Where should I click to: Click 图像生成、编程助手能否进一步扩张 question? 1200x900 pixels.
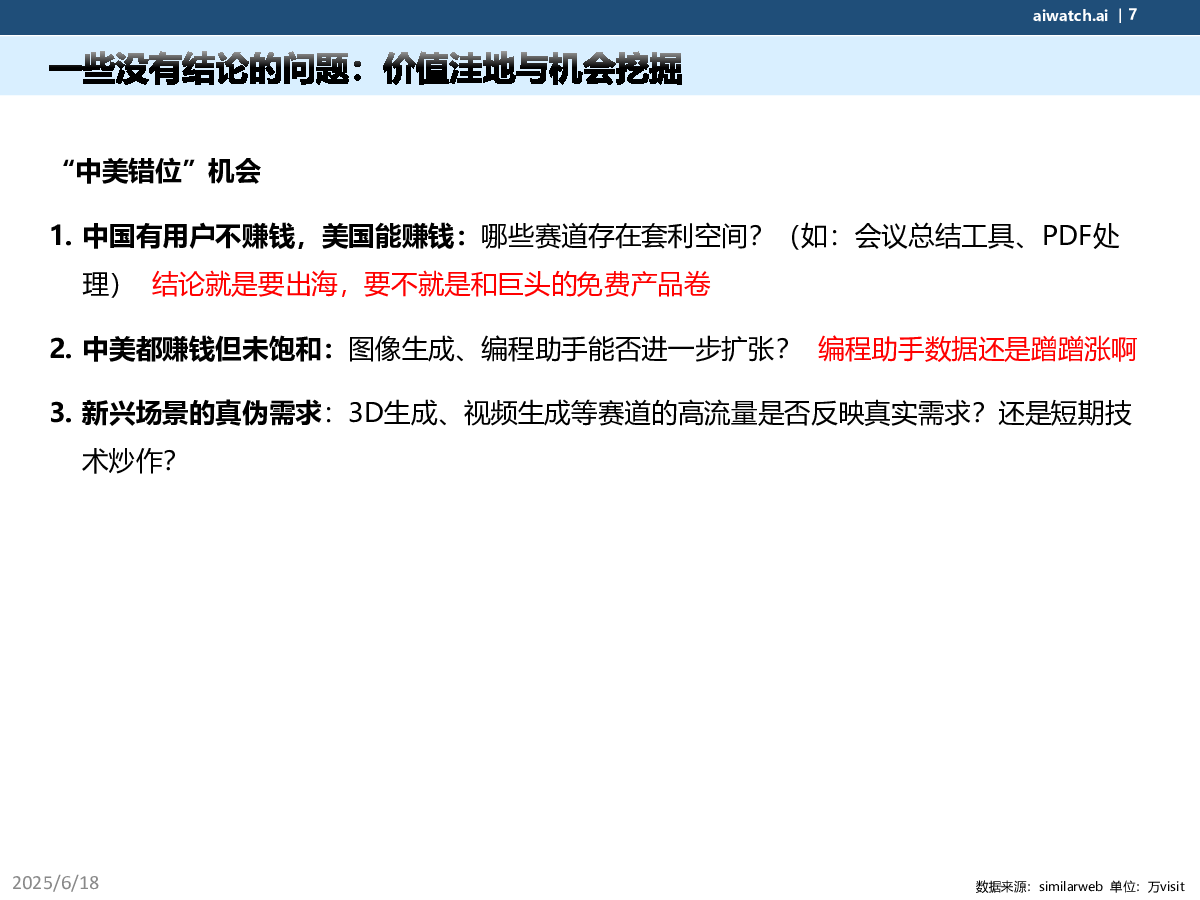[569, 349]
